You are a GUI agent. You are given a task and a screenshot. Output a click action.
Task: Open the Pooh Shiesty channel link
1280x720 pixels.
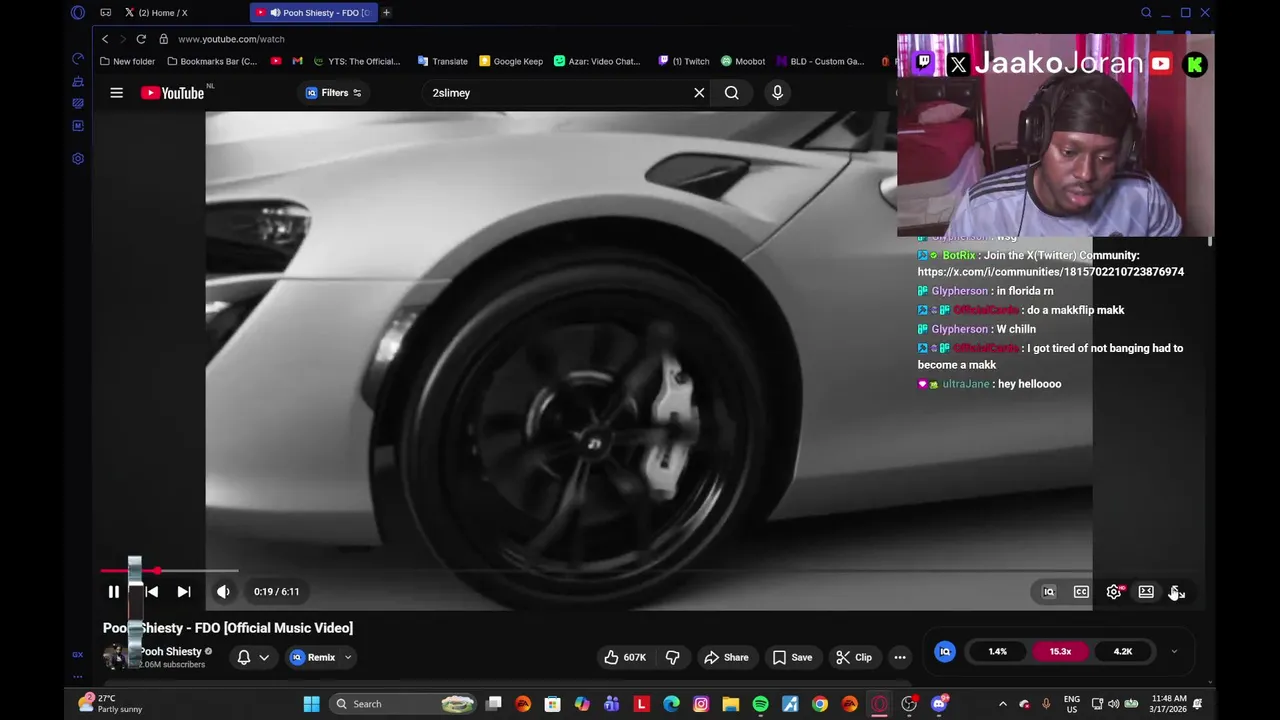pyautogui.click(x=170, y=651)
